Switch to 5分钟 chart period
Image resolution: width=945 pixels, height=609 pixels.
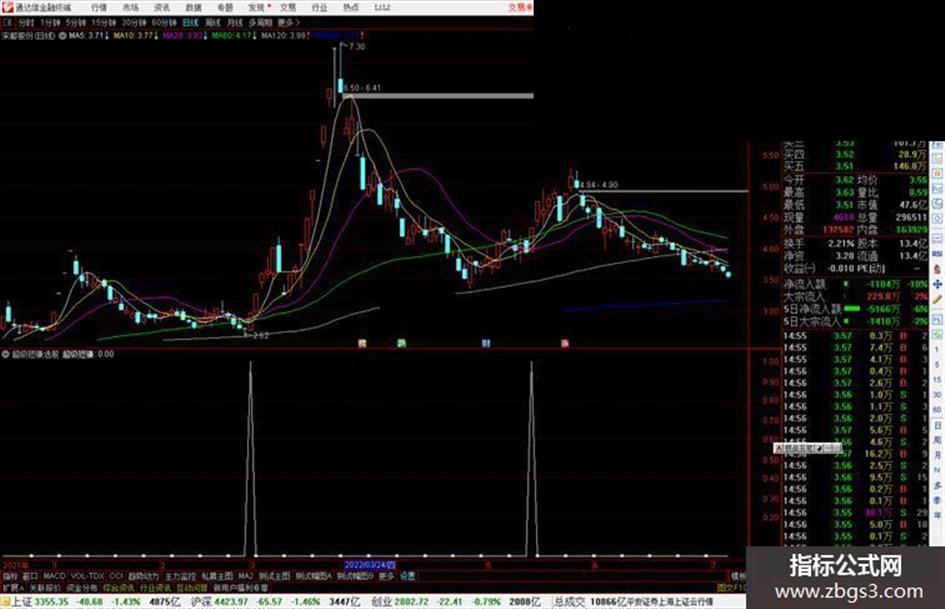click(76, 23)
